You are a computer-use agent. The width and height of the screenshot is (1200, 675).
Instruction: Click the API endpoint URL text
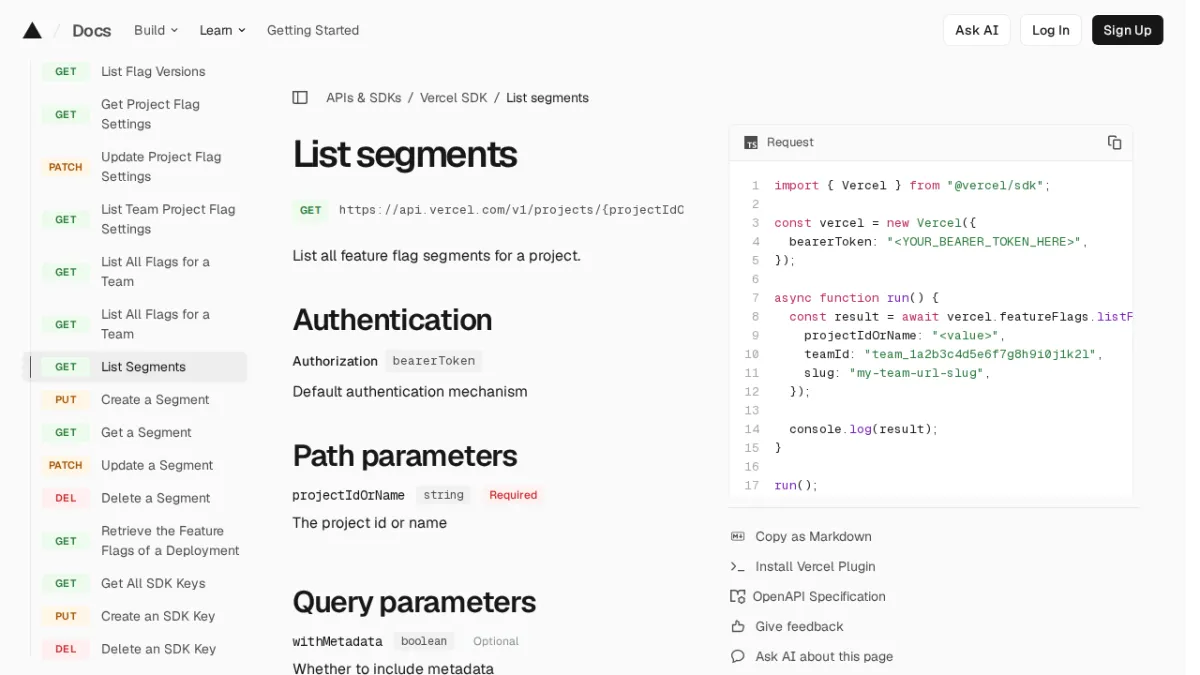(x=511, y=210)
